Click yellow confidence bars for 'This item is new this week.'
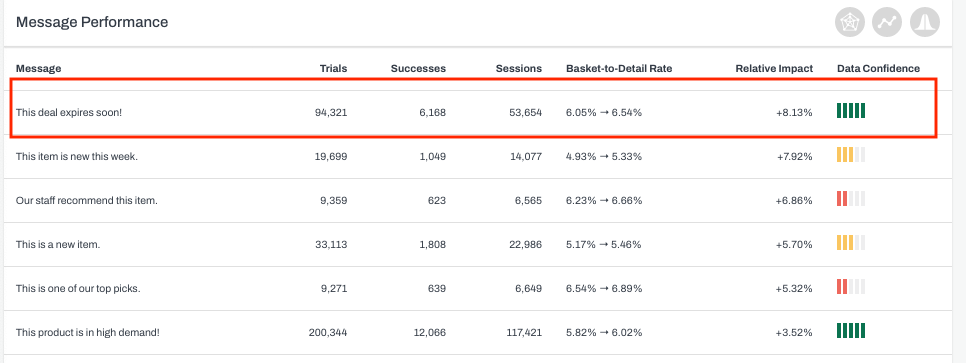Image resolution: width=966 pixels, height=363 pixels. (851, 155)
